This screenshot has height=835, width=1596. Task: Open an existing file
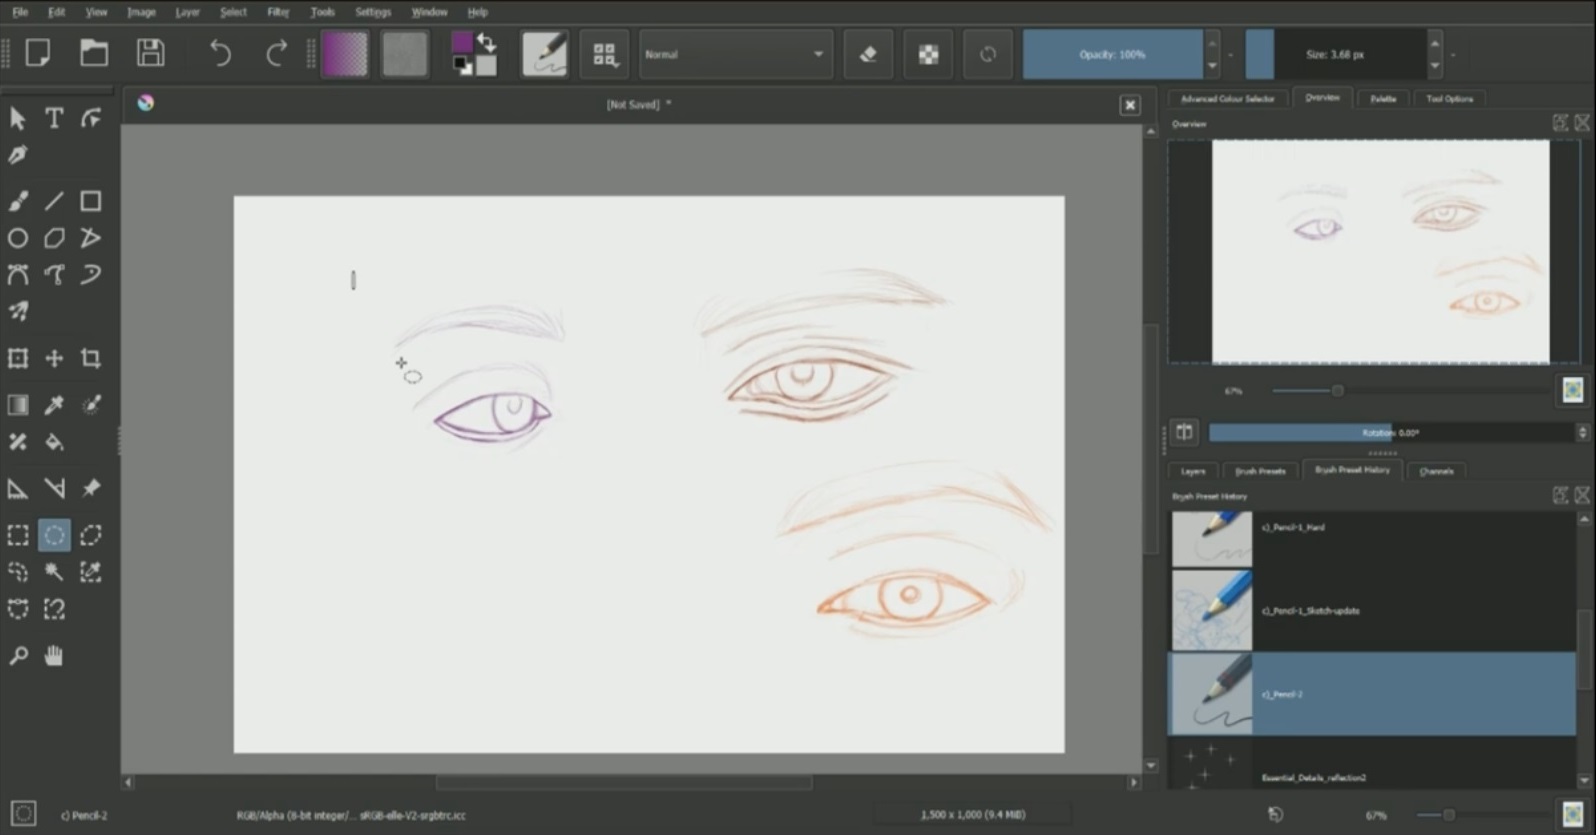pos(94,53)
